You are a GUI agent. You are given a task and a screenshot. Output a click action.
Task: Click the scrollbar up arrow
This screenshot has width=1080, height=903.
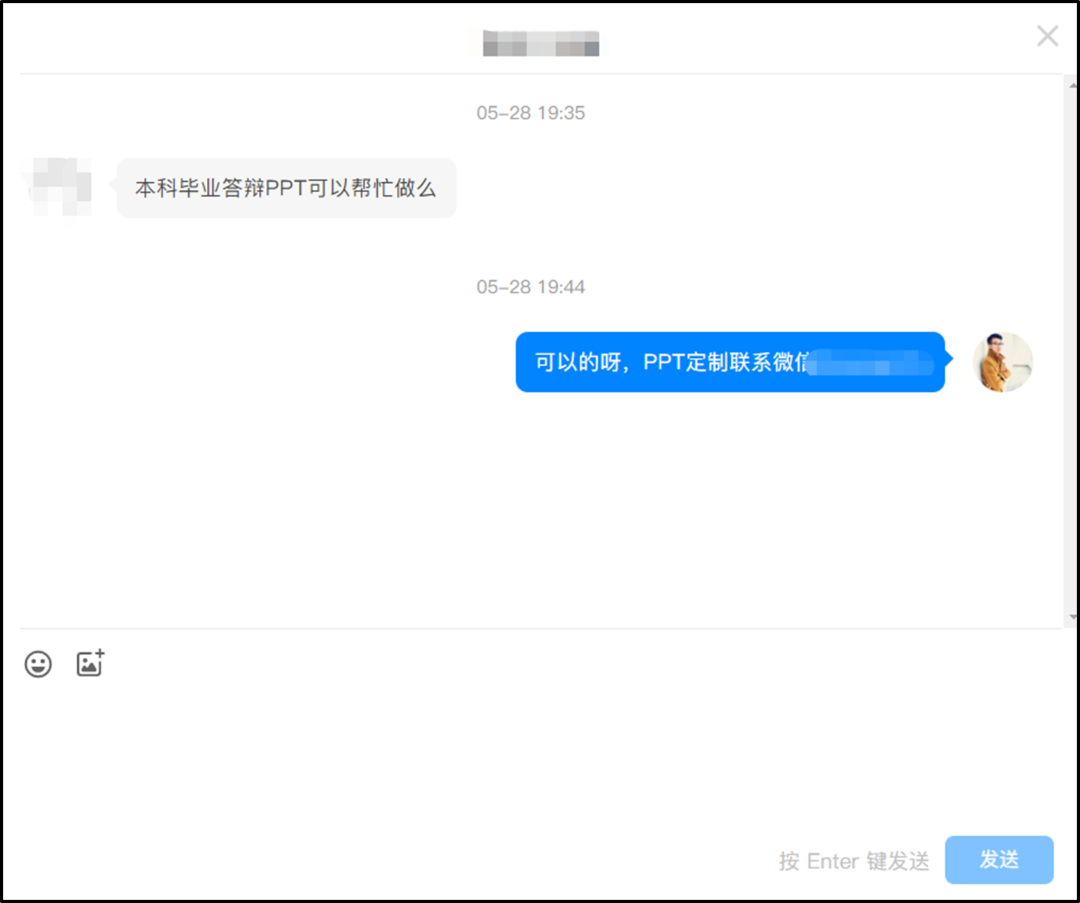click(x=1072, y=85)
